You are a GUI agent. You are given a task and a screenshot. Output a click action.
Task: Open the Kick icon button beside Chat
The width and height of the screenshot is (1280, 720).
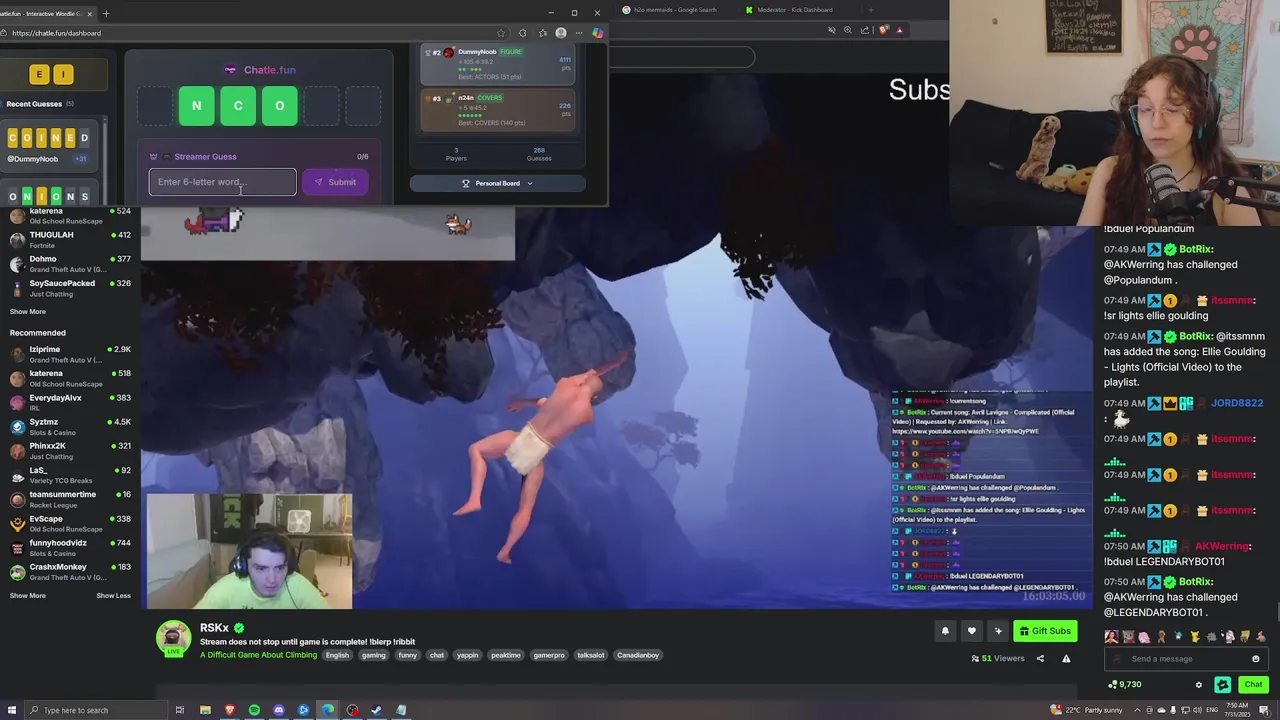coord(1223,685)
